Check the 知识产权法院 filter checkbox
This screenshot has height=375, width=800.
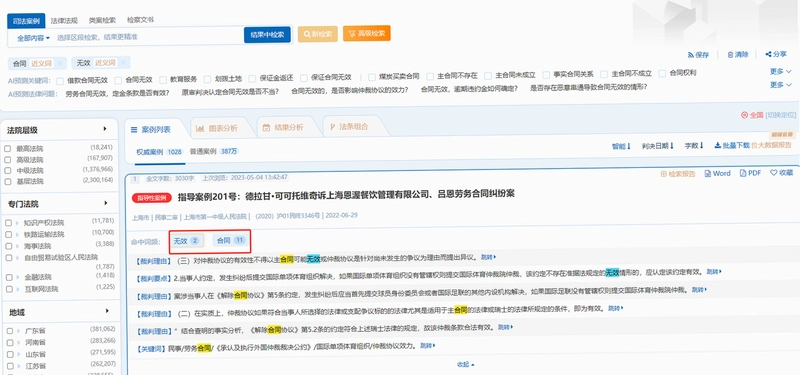[10, 223]
